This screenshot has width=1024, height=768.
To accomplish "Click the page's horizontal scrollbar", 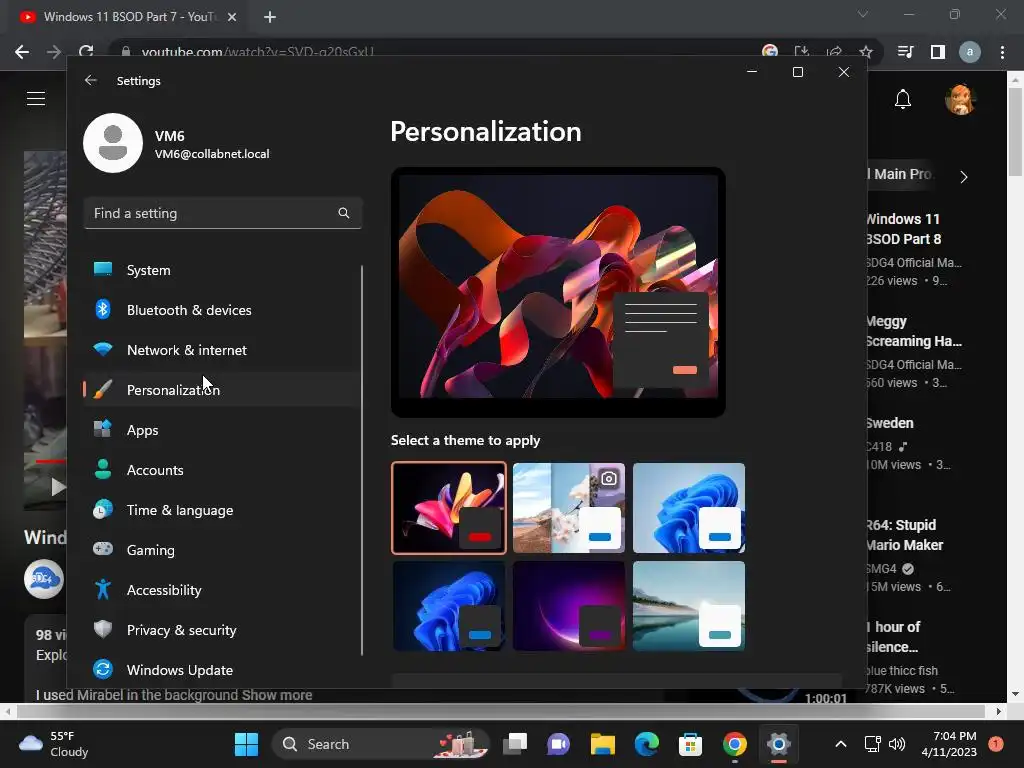I will 502,711.
